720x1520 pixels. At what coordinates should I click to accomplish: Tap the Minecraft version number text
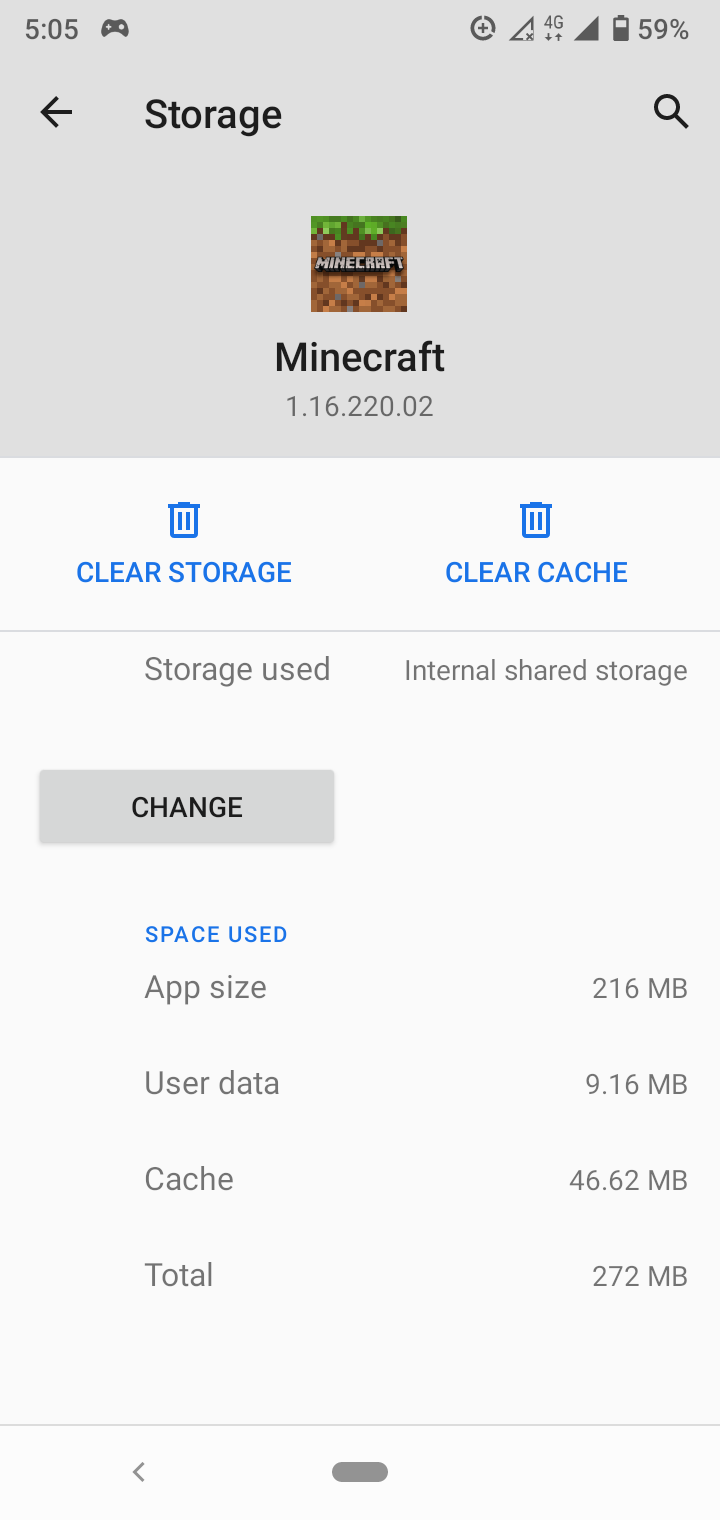click(359, 407)
